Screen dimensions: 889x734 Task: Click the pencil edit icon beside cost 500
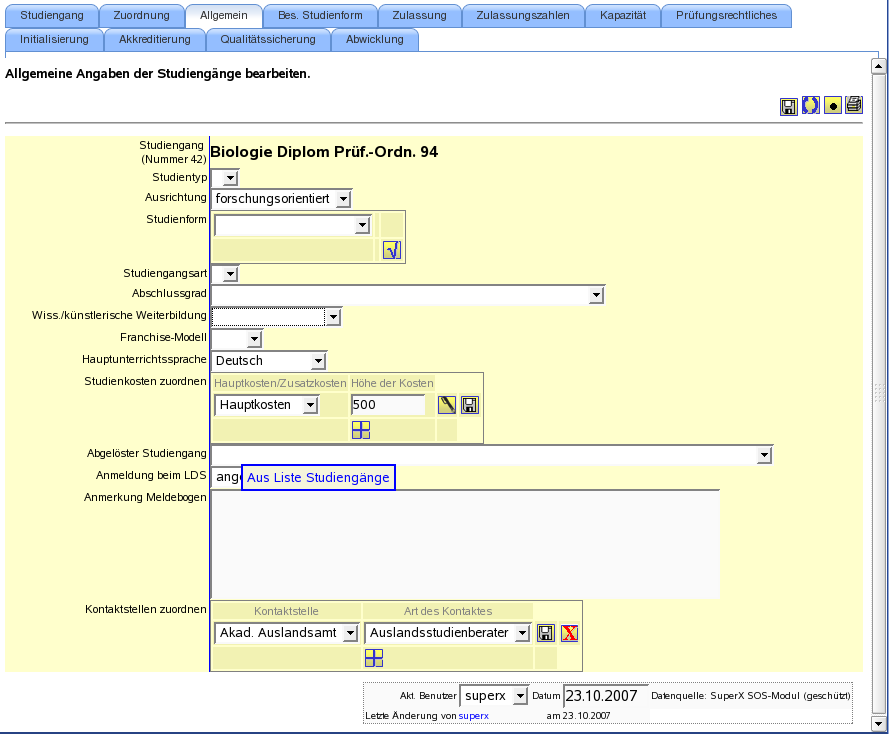[447, 405]
